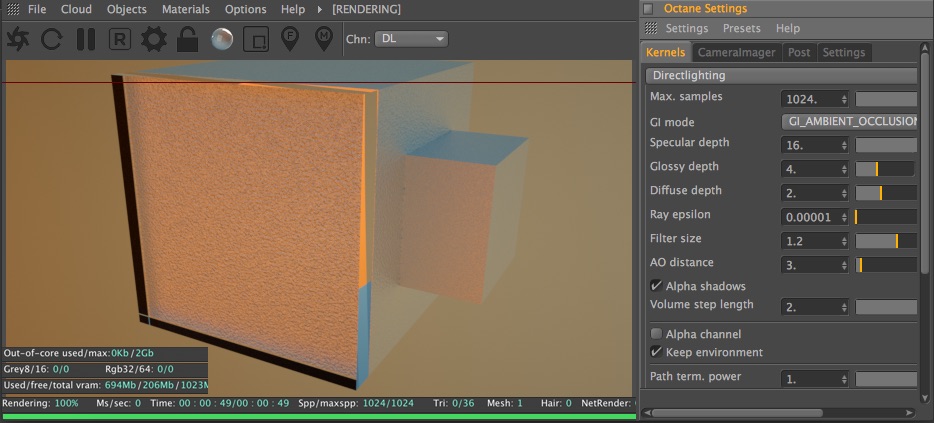Enable the Alpha channel checkbox

656,334
